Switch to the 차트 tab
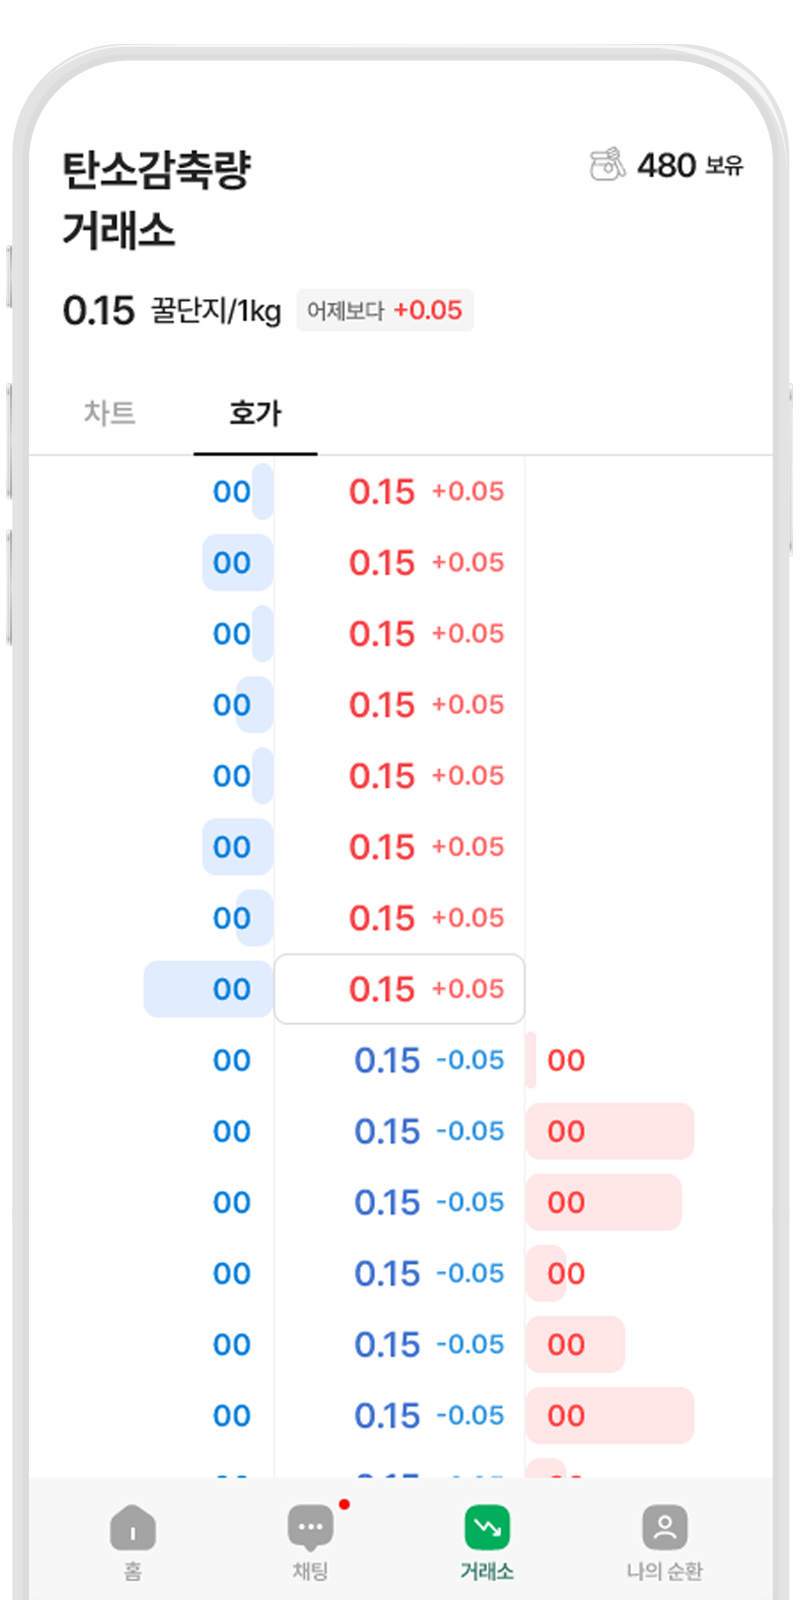 pos(110,413)
